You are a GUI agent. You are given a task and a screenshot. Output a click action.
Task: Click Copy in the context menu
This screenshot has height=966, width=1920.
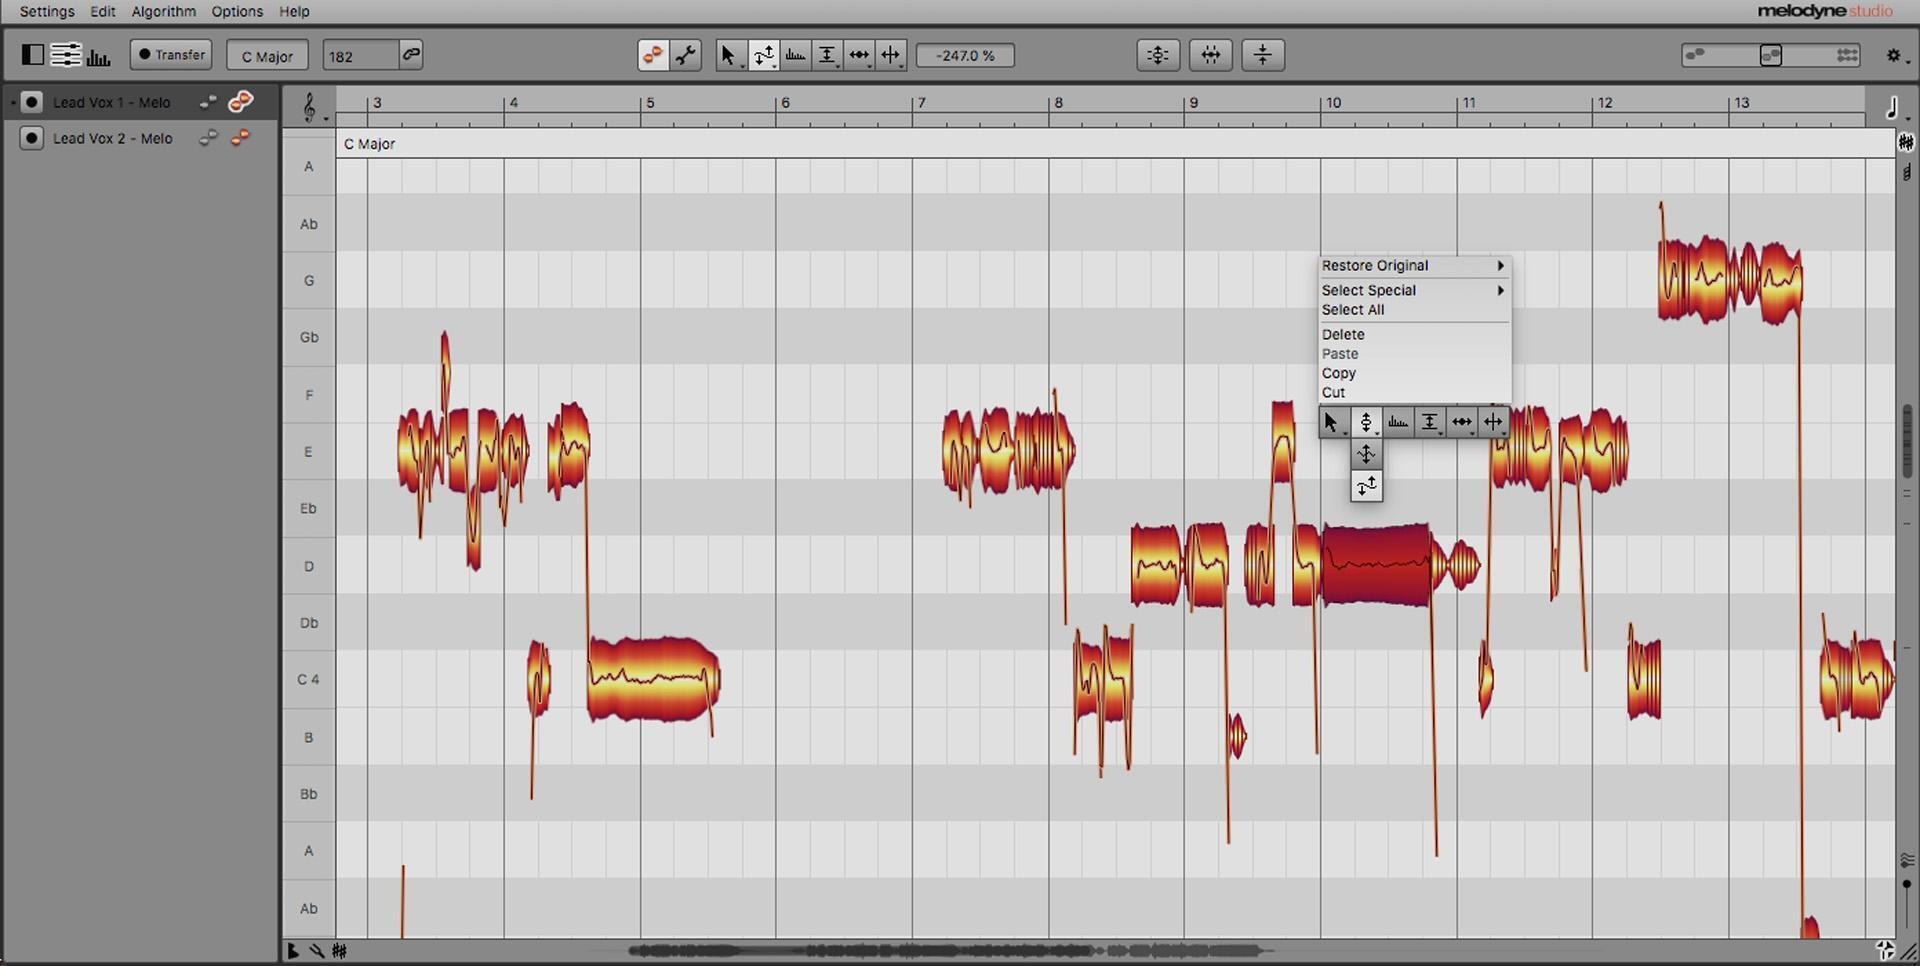(1338, 372)
